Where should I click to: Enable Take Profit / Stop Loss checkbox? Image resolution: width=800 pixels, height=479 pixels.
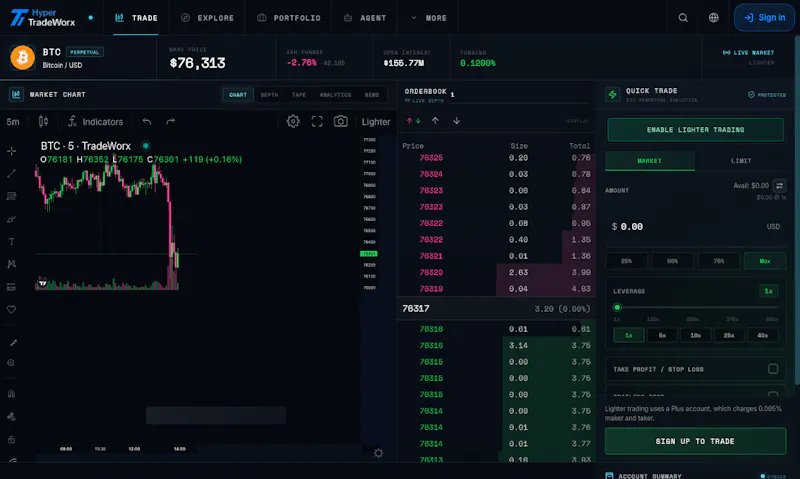point(773,369)
